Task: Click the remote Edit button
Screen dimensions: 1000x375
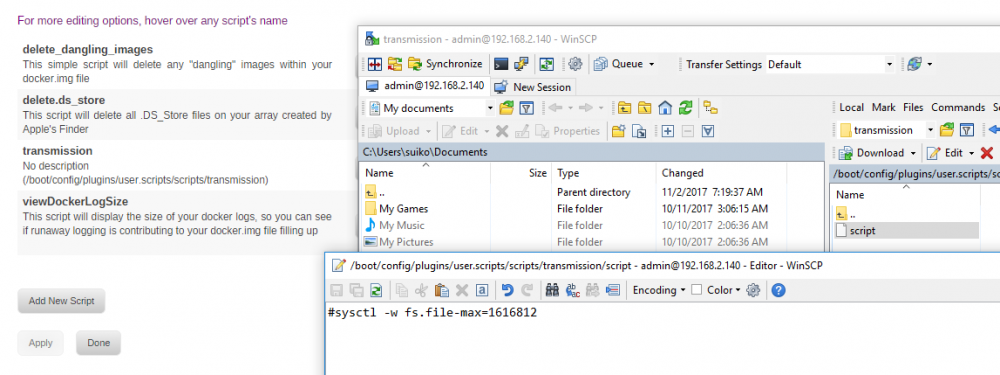Action: tap(946, 153)
